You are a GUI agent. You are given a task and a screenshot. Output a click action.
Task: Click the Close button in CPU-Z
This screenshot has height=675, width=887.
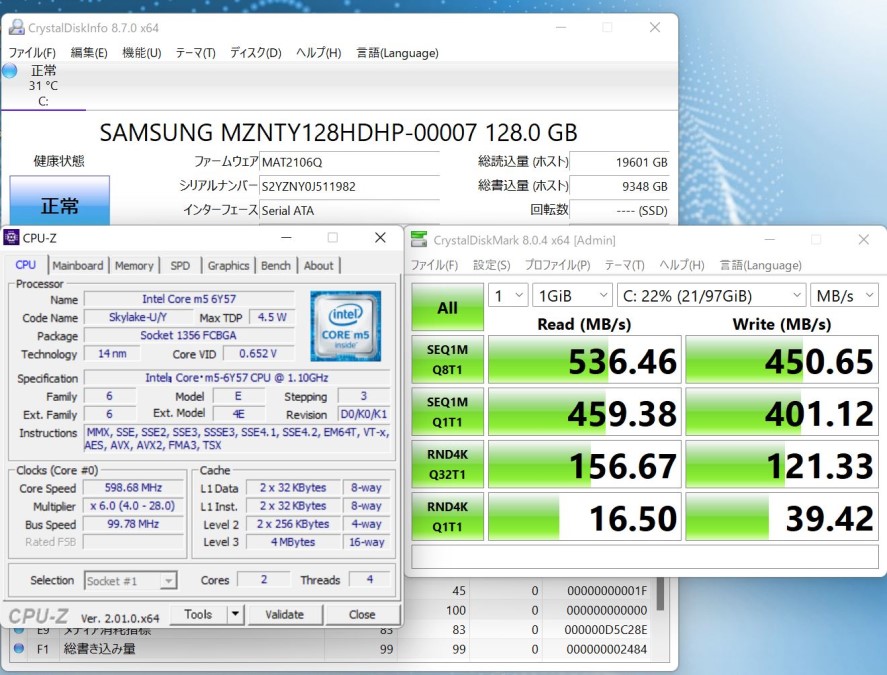tap(362, 614)
